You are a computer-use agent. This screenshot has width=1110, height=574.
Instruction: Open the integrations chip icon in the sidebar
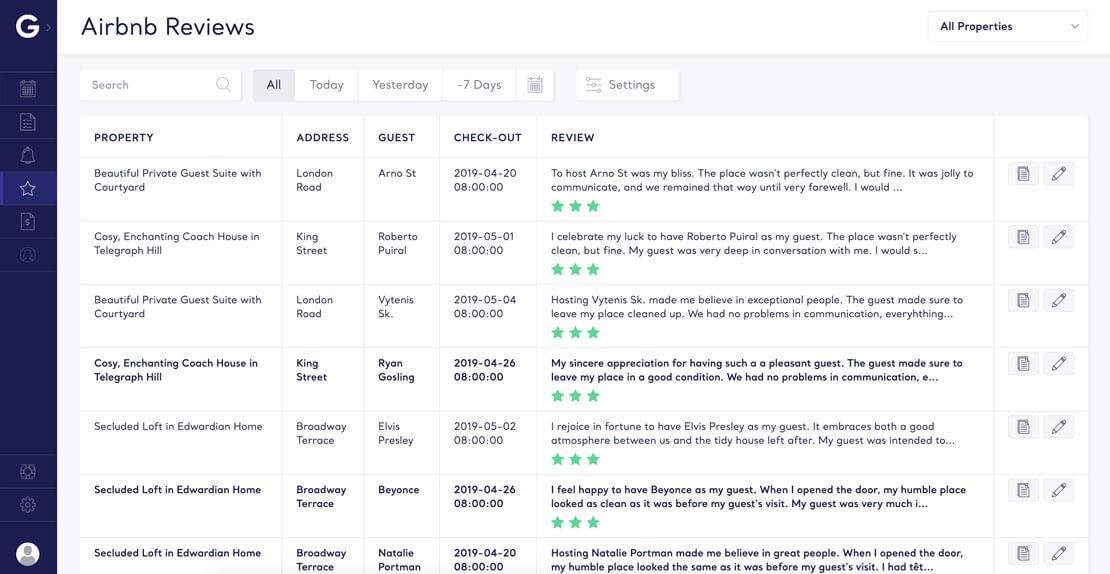28,471
